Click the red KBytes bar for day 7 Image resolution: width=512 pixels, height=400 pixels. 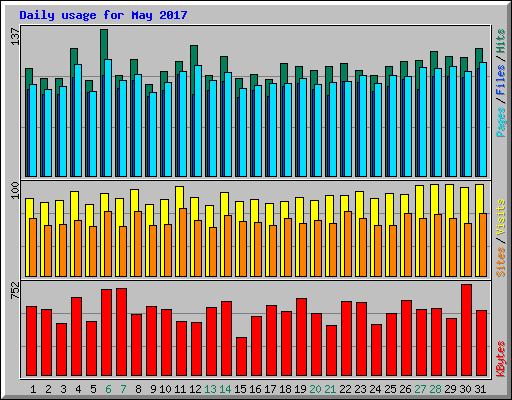point(121,332)
